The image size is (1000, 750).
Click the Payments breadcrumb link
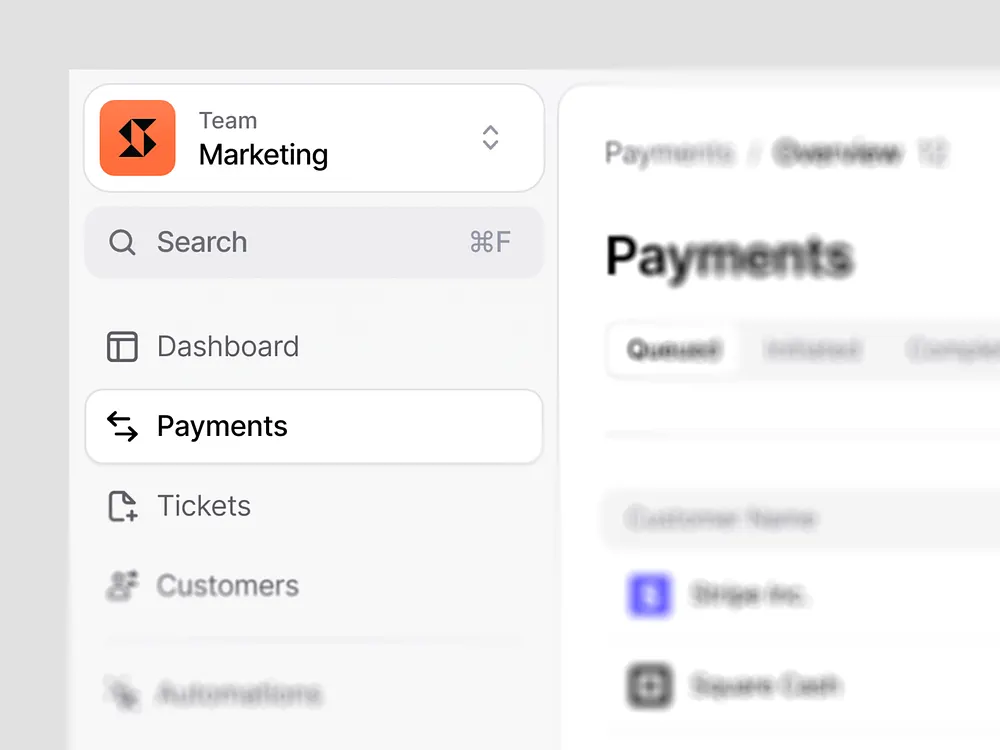pos(669,153)
